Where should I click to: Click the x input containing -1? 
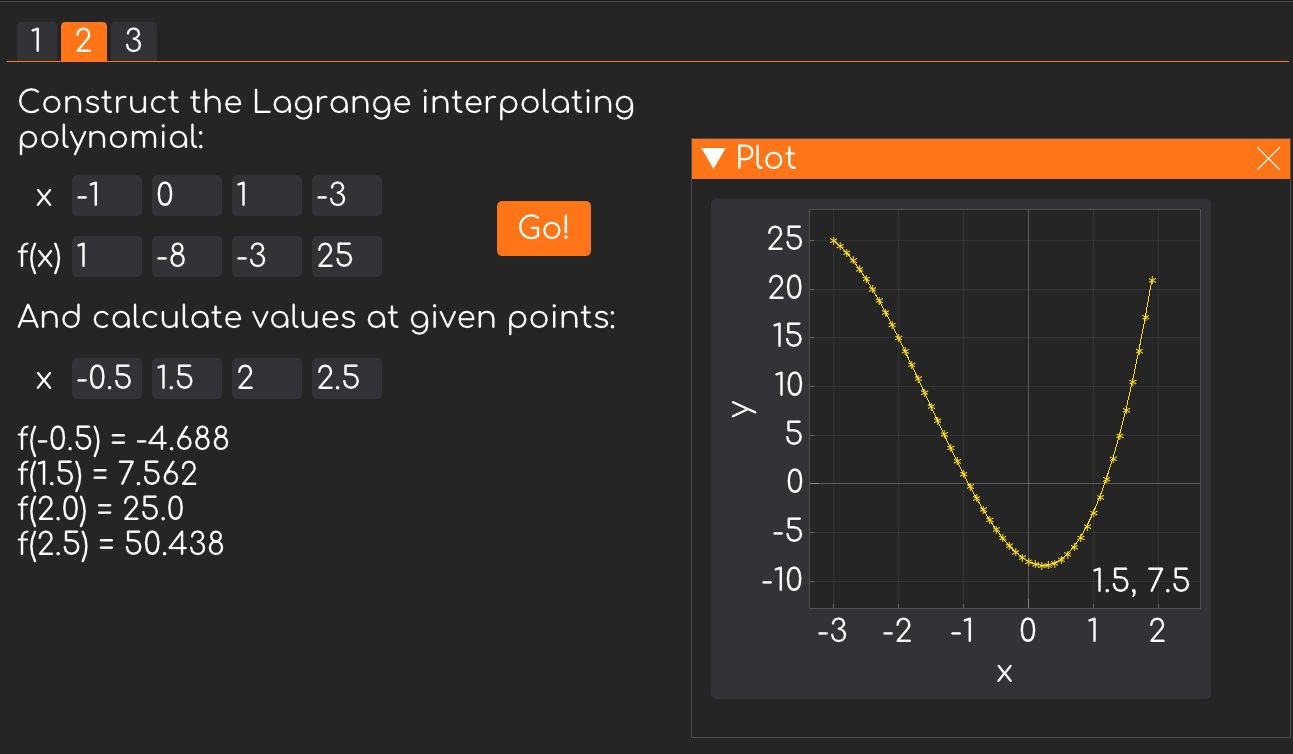[x=106, y=195]
